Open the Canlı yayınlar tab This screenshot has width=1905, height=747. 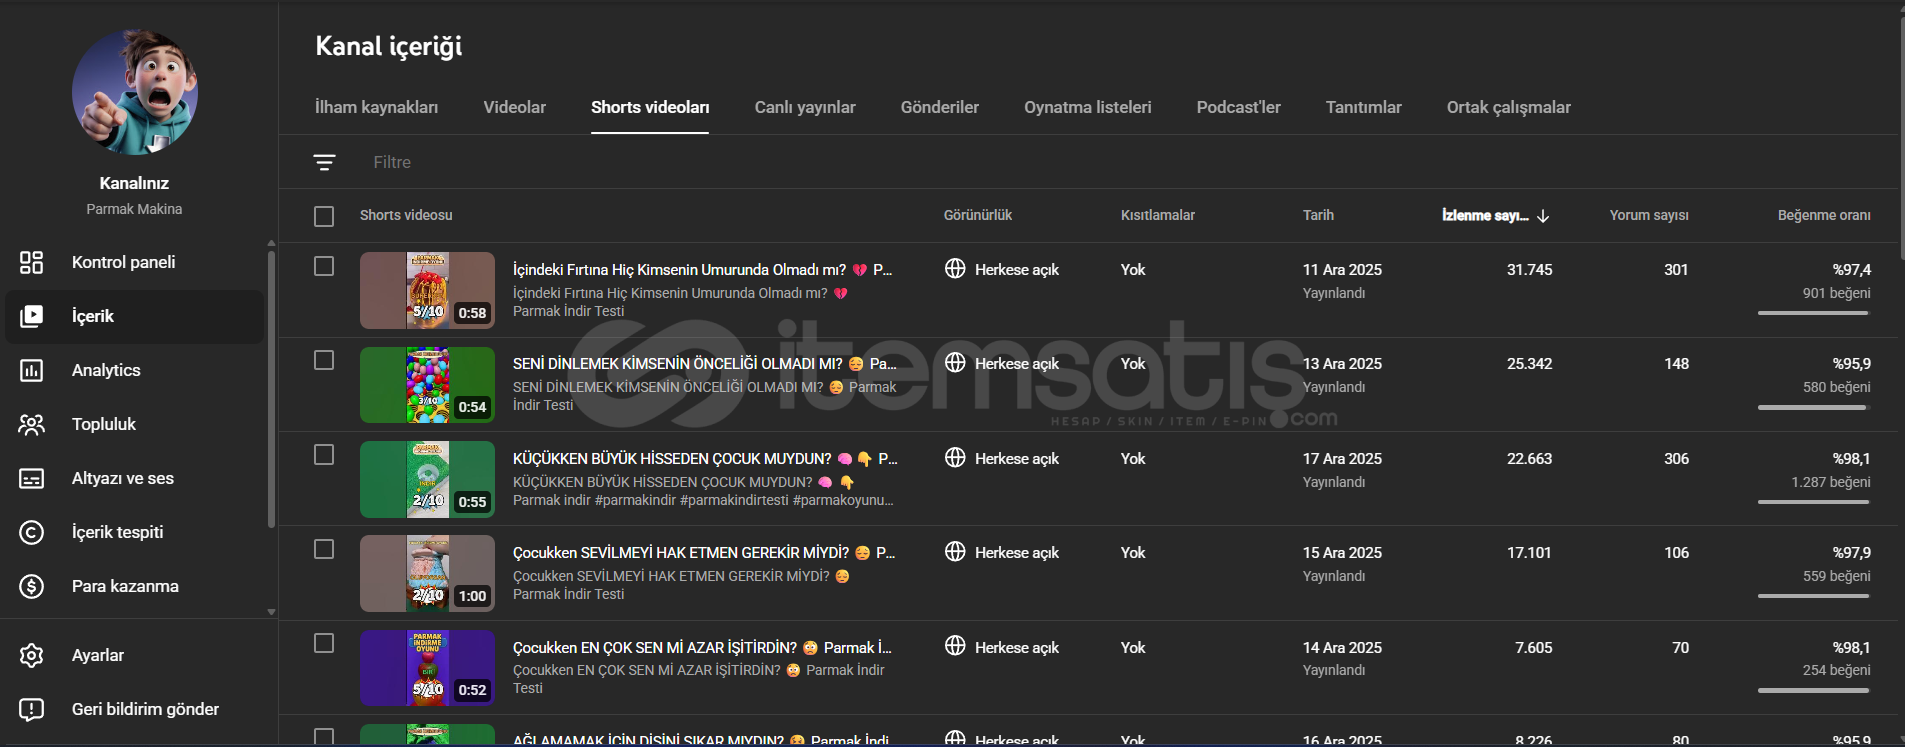click(x=804, y=107)
